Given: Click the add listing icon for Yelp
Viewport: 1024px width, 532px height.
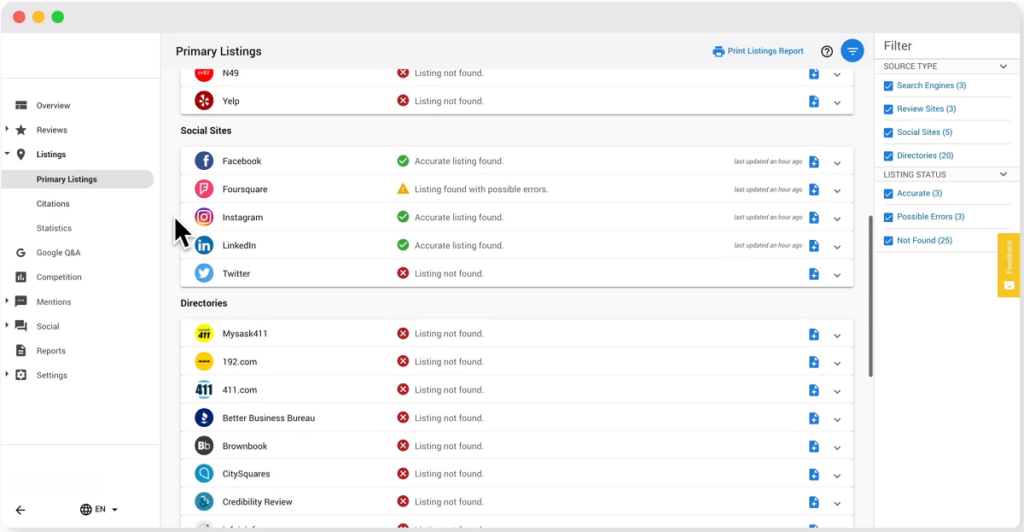Looking at the screenshot, I should point(814,102).
